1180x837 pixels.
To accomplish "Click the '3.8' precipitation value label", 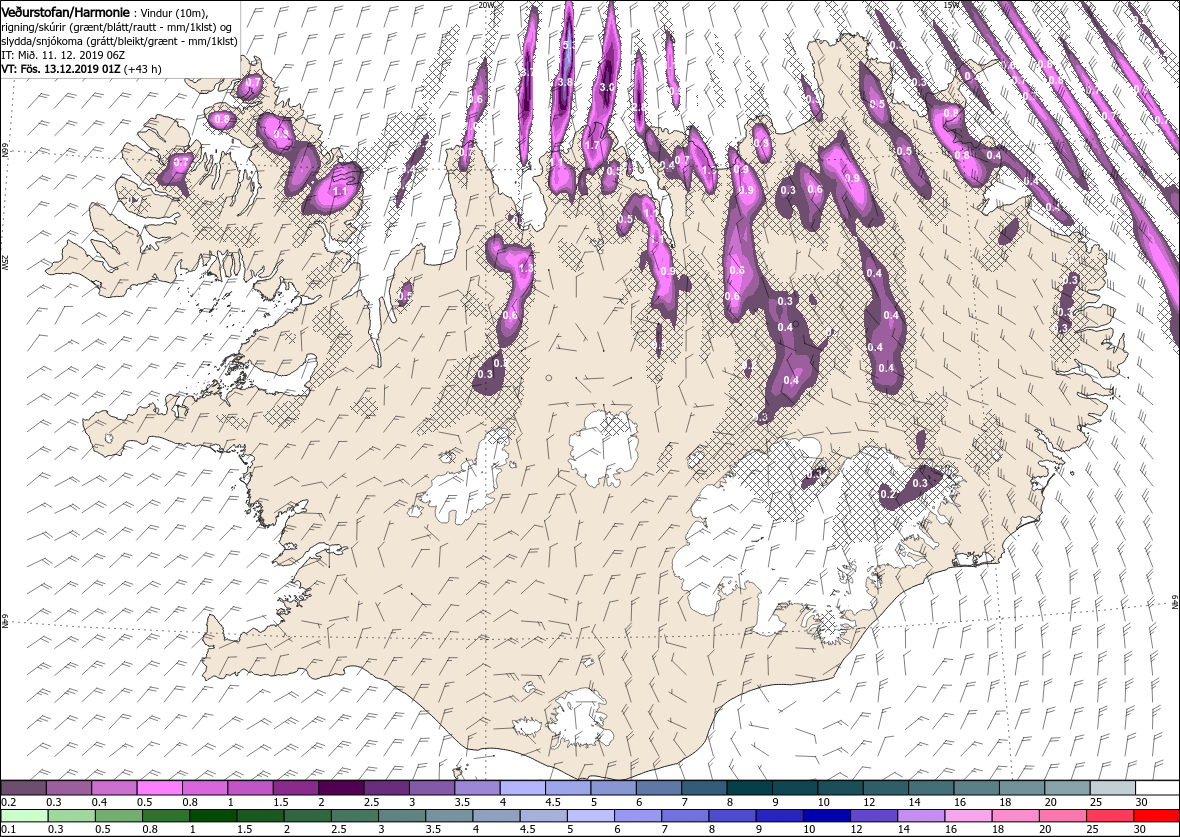I will click(x=565, y=82).
